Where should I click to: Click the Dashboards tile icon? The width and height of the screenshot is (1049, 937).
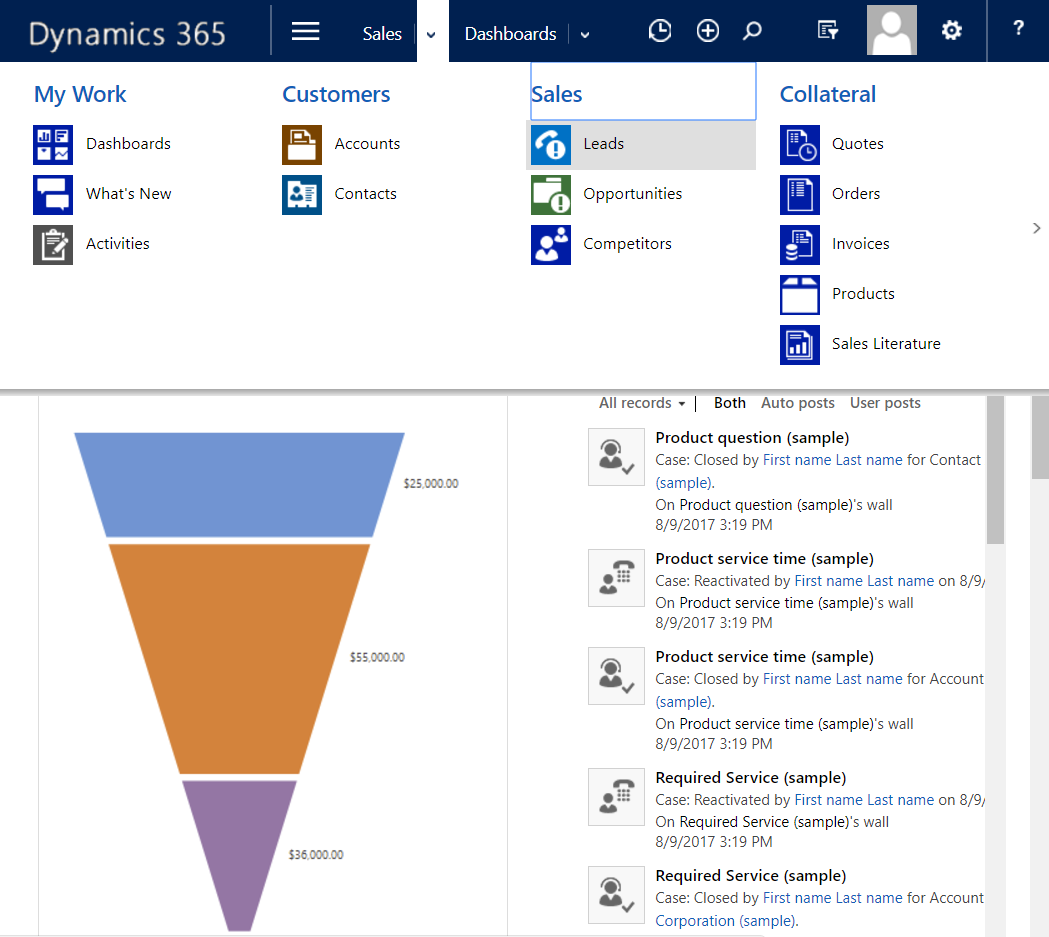(x=53, y=144)
